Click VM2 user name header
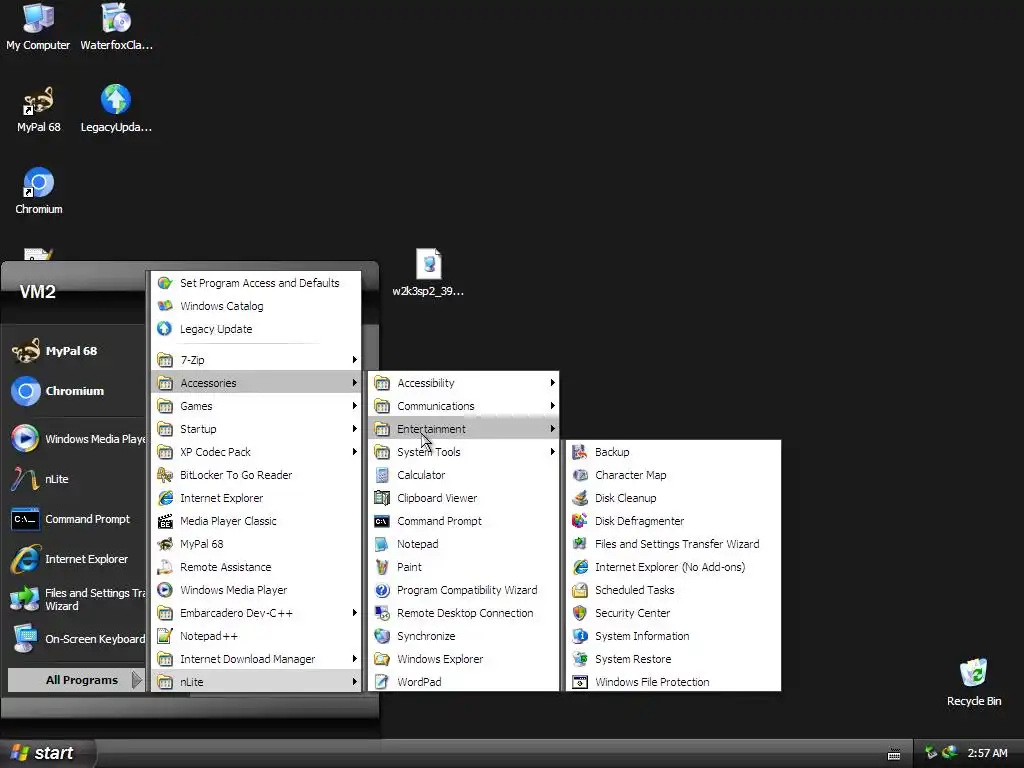The height and width of the screenshot is (768, 1024). click(37, 292)
